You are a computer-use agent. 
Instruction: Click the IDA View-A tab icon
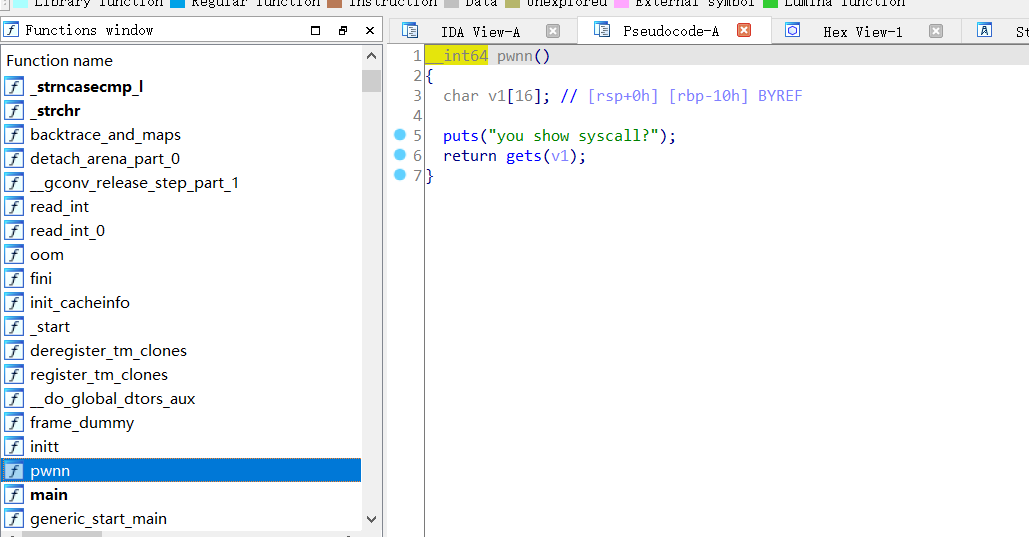point(410,30)
